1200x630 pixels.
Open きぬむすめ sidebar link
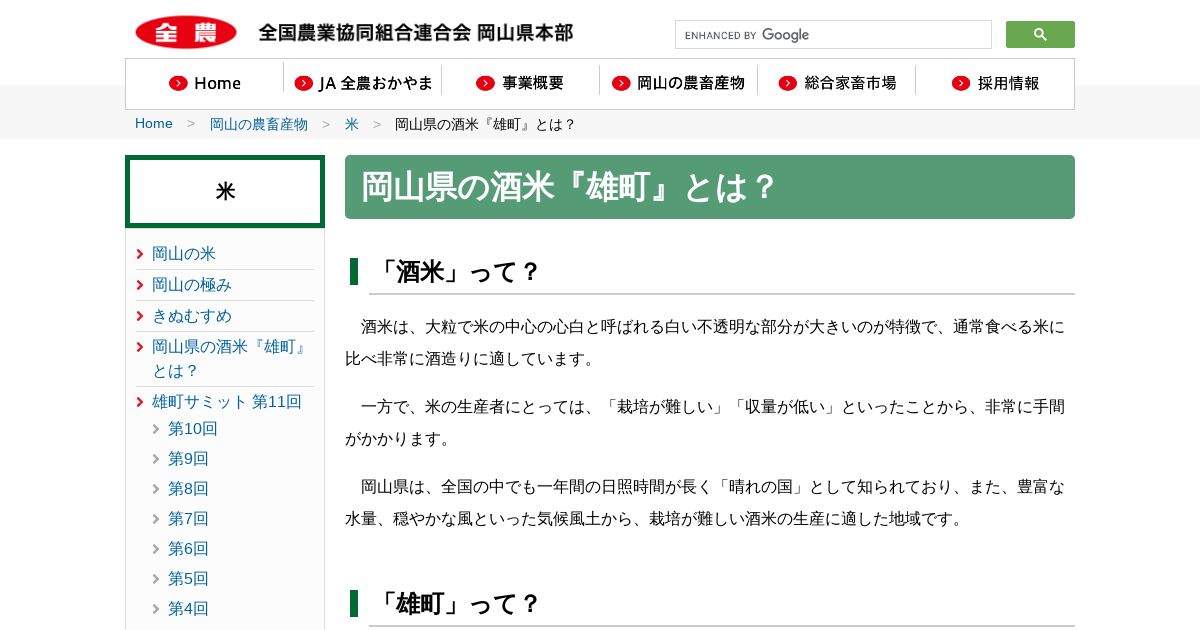(x=192, y=316)
